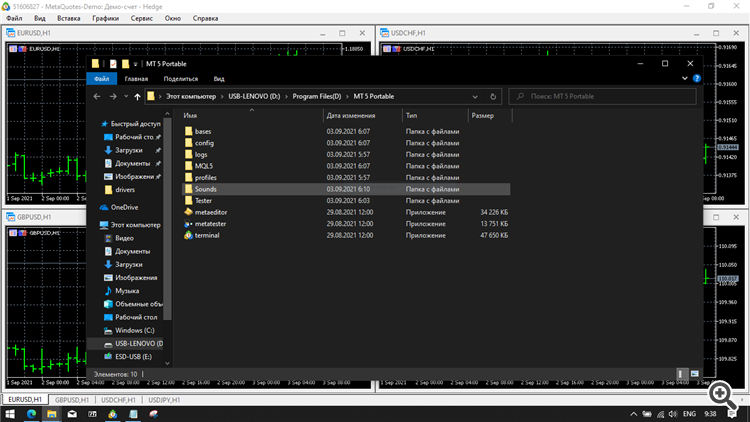750x422 pixels.
Task: Expand the address bar history dropdown
Action: pyautogui.click(x=475, y=96)
